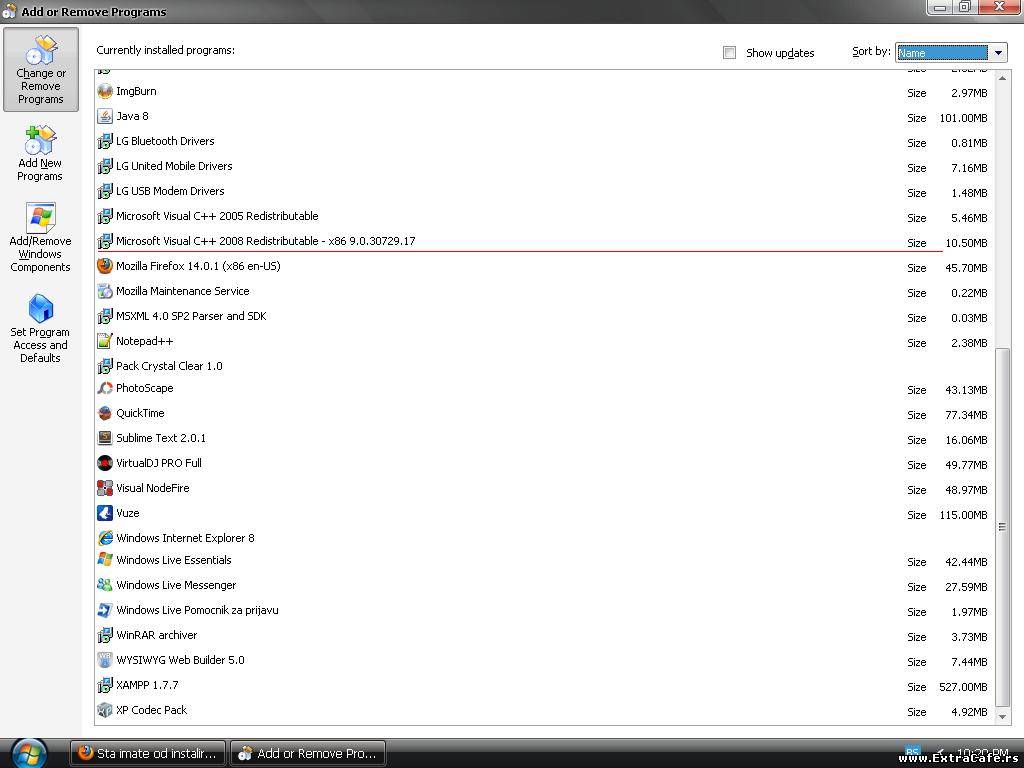Click the PhotoScape icon
The width and height of the screenshot is (1024, 768).
tap(104, 388)
